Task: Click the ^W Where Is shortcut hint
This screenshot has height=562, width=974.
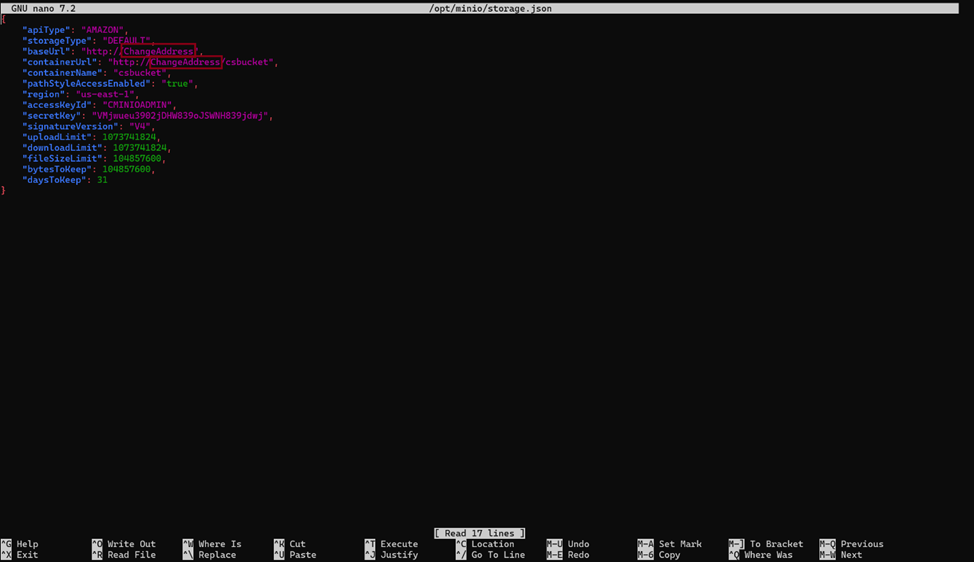Action: click(x=212, y=544)
